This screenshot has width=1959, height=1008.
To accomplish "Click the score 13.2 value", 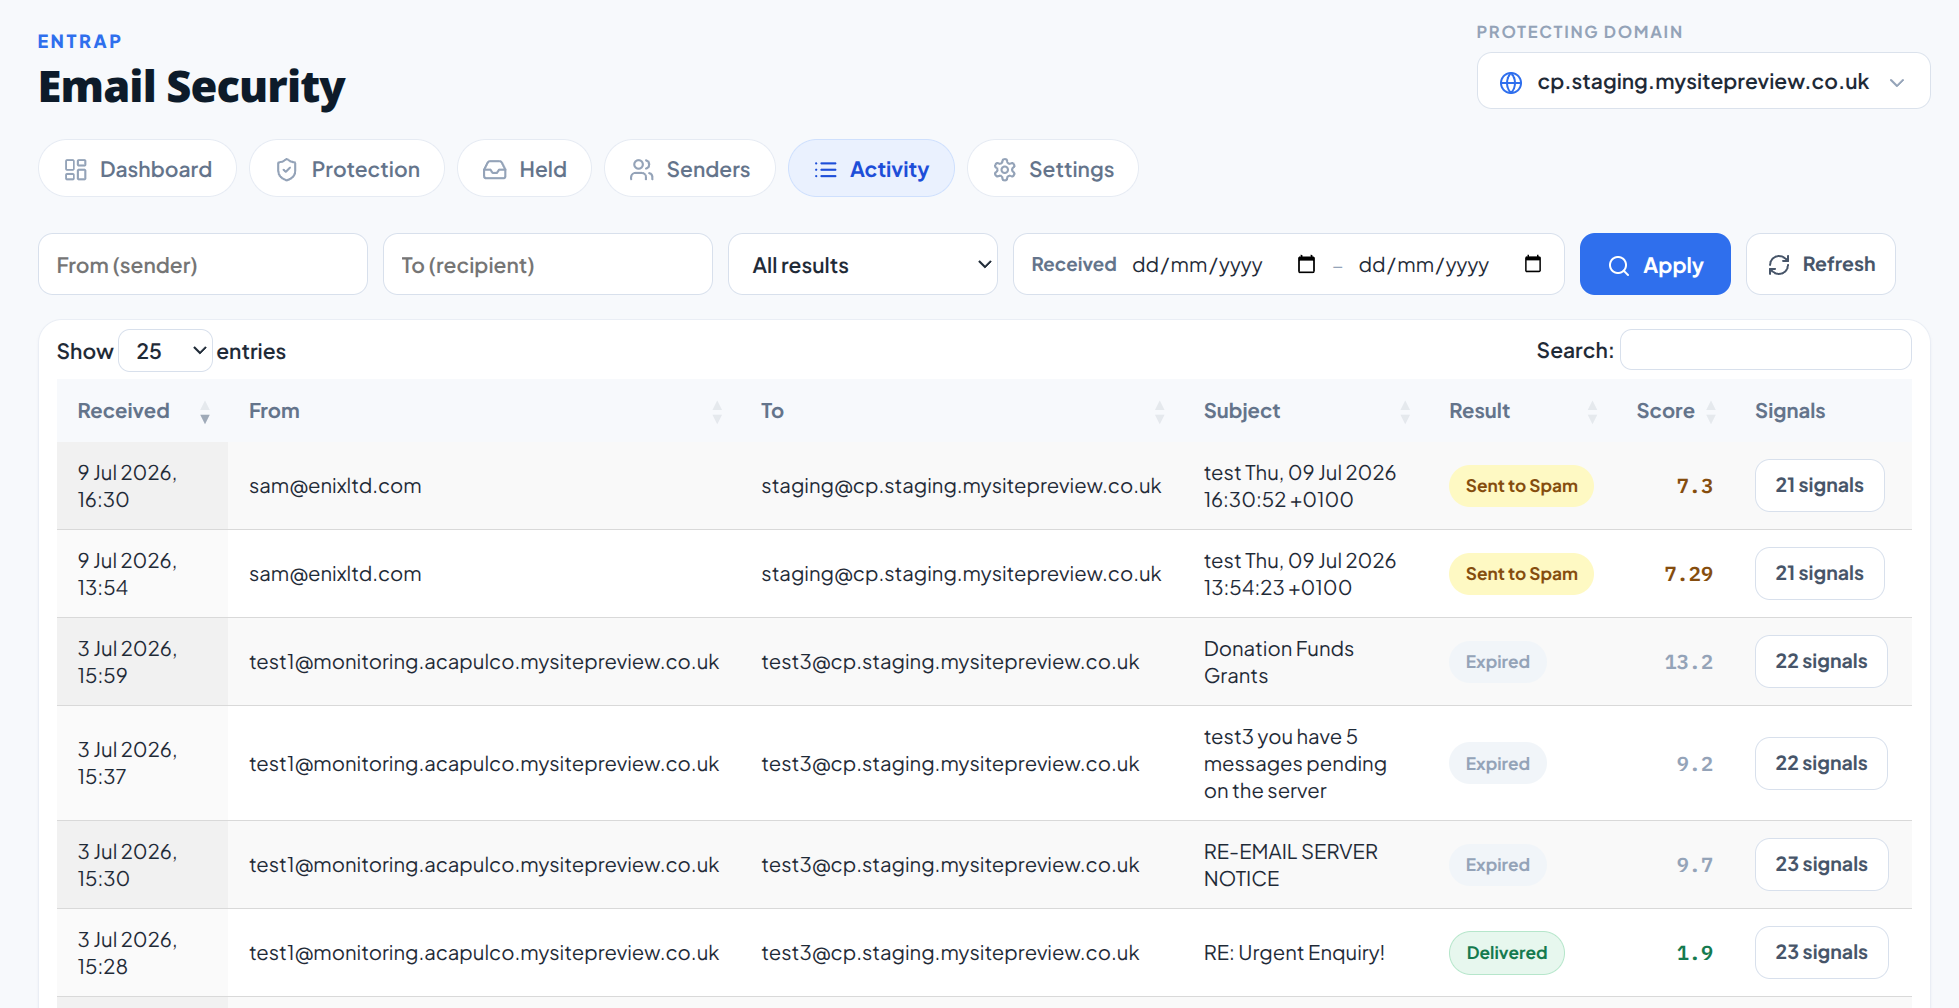I will pos(1688,662).
